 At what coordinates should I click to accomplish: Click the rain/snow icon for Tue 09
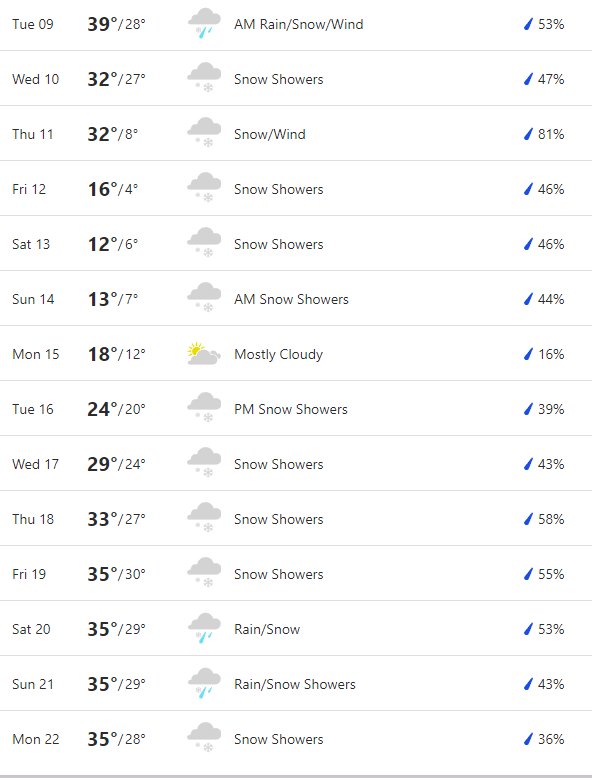(x=204, y=24)
